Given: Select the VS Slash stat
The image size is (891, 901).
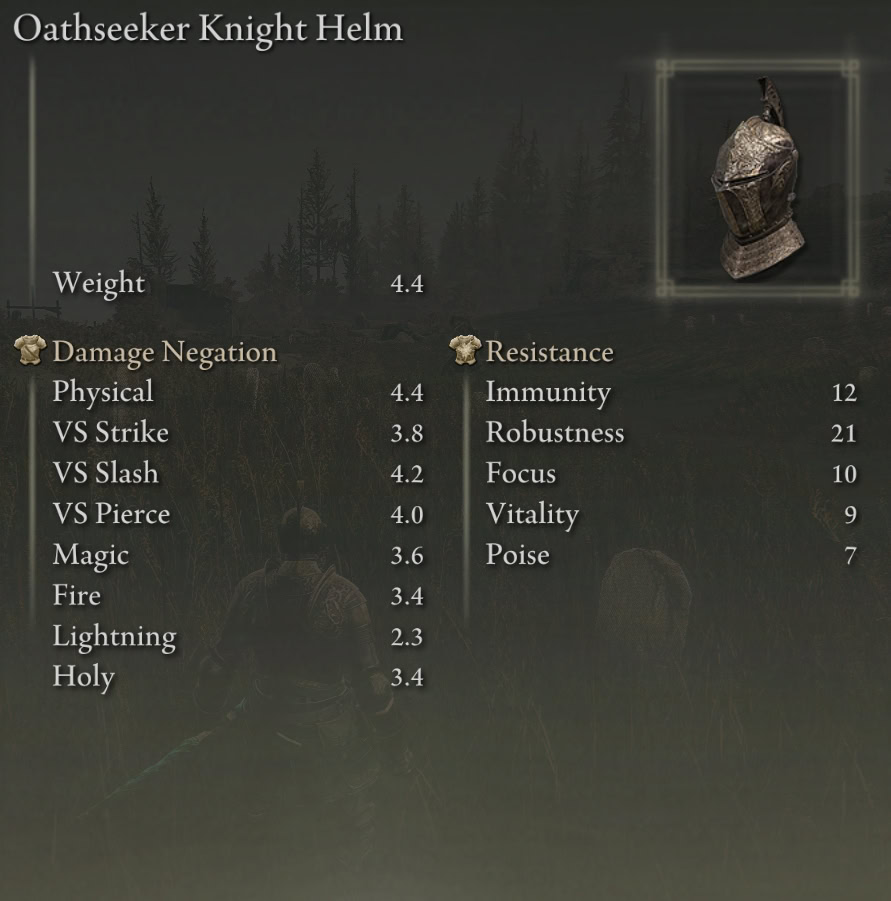Looking at the screenshot, I should tap(238, 473).
